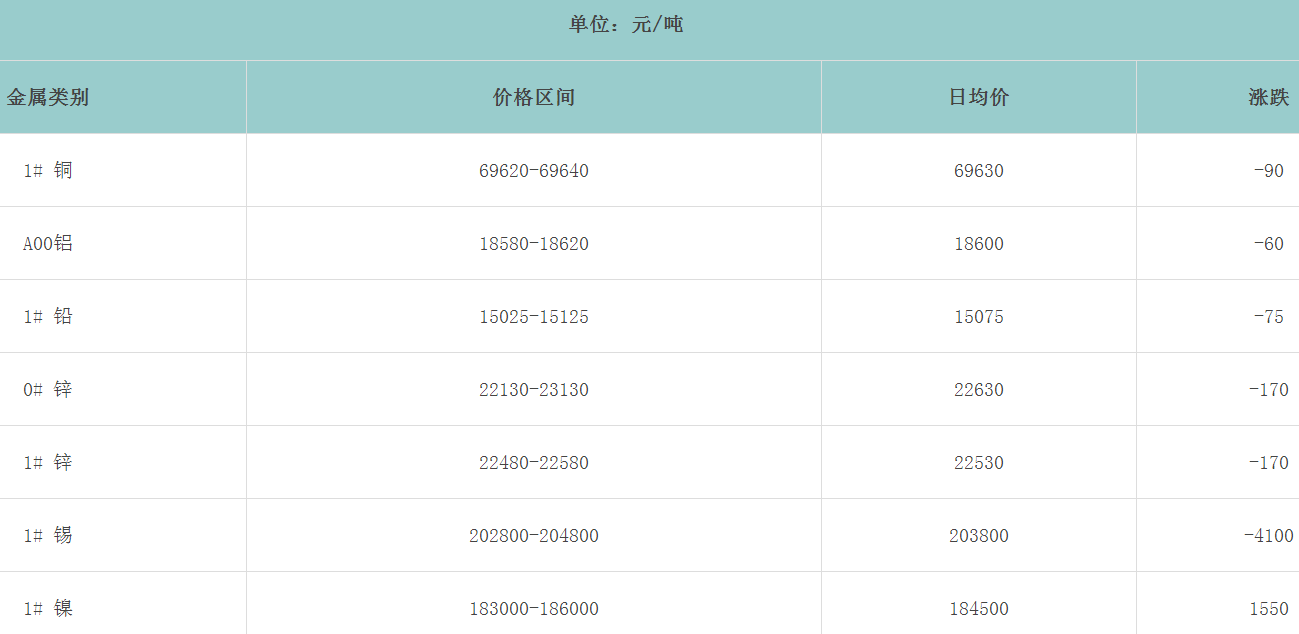Screen dimensions: 1299x634
Task: Select the copper price range 69620-69640
Action: (532, 170)
